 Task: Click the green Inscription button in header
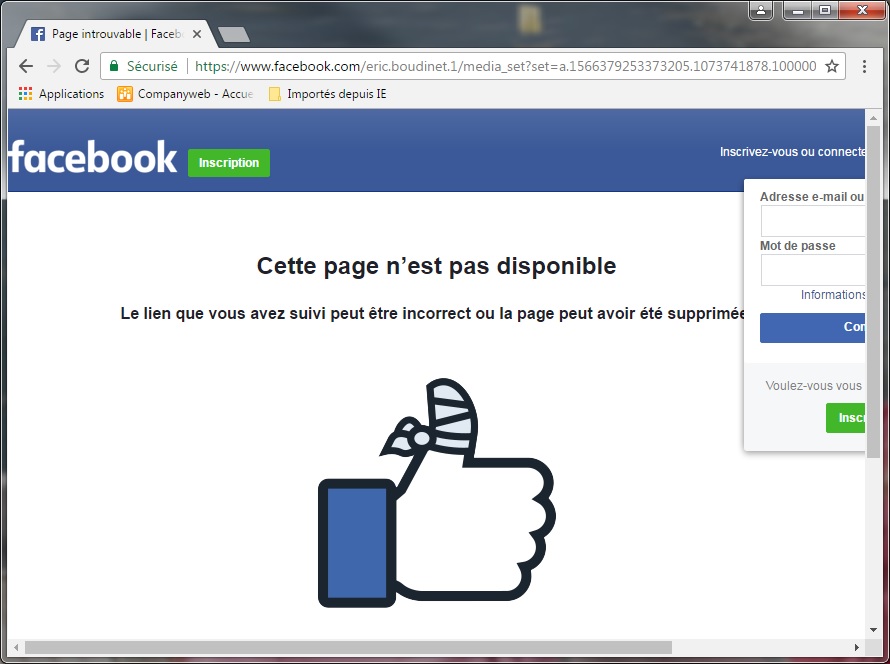pos(228,163)
